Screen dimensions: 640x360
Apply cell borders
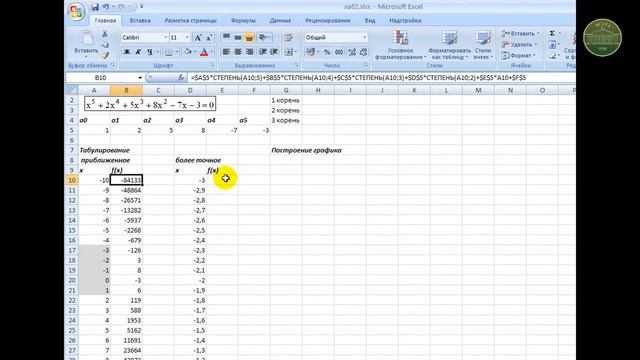pyautogui.click(x=168, y=52)
